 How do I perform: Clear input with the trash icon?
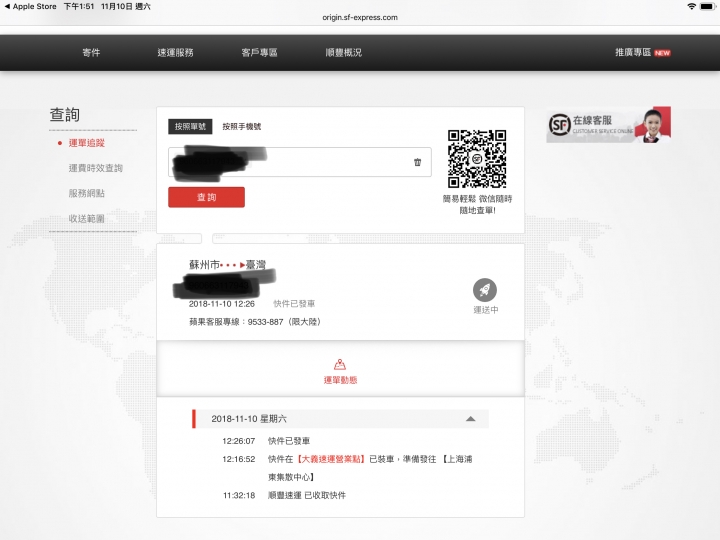[x=417, y=162]
